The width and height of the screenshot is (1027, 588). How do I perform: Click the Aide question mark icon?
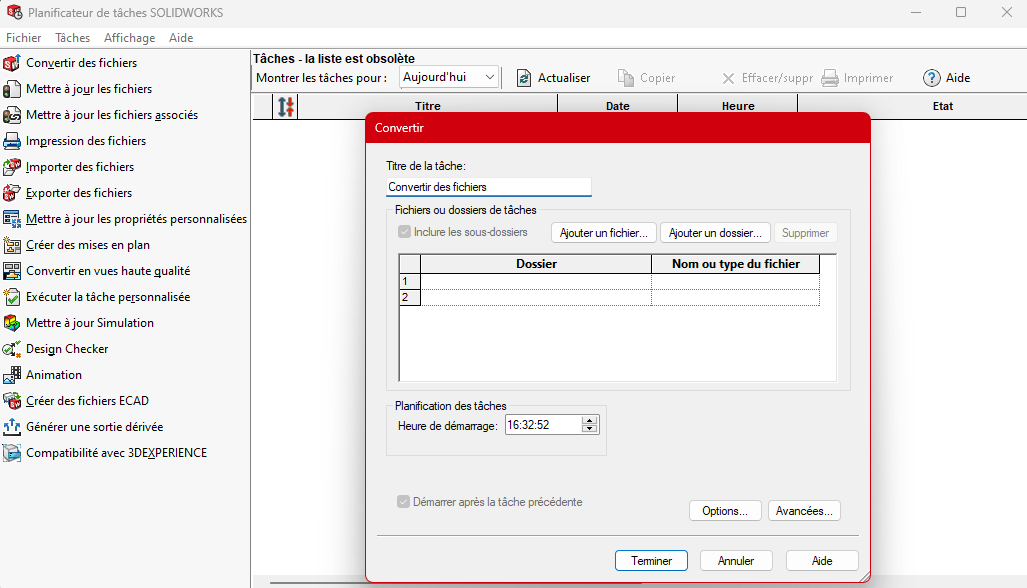(x=932, y=78)
